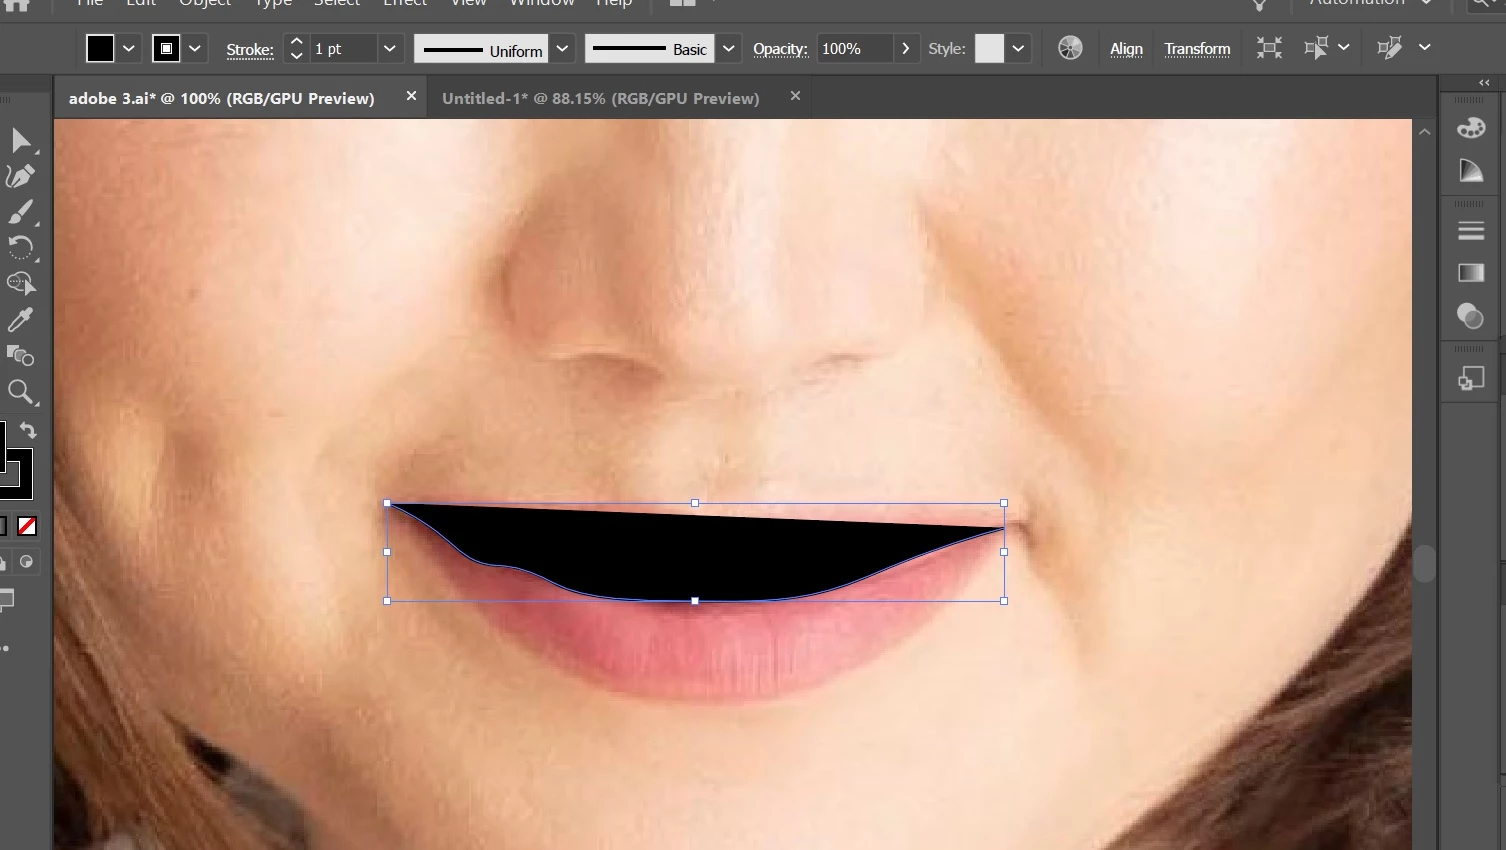Close the Untitled-1 tab

coord(795,96)
